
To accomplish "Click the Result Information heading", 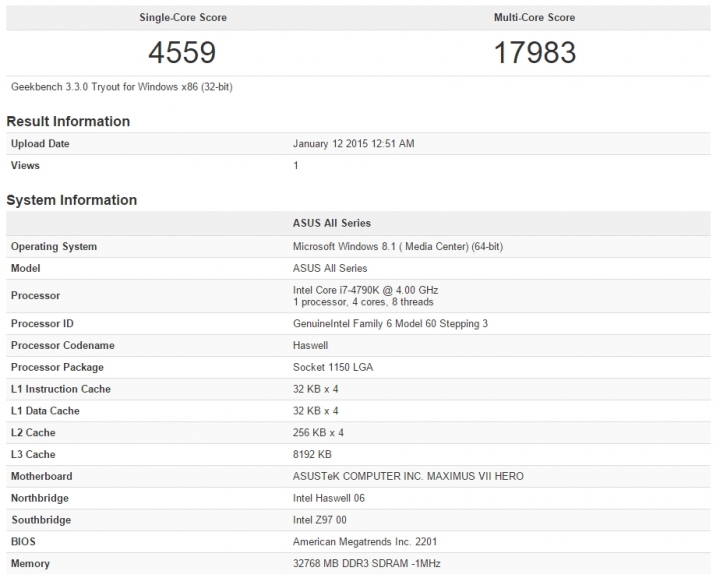I will [x=68, y=121].
